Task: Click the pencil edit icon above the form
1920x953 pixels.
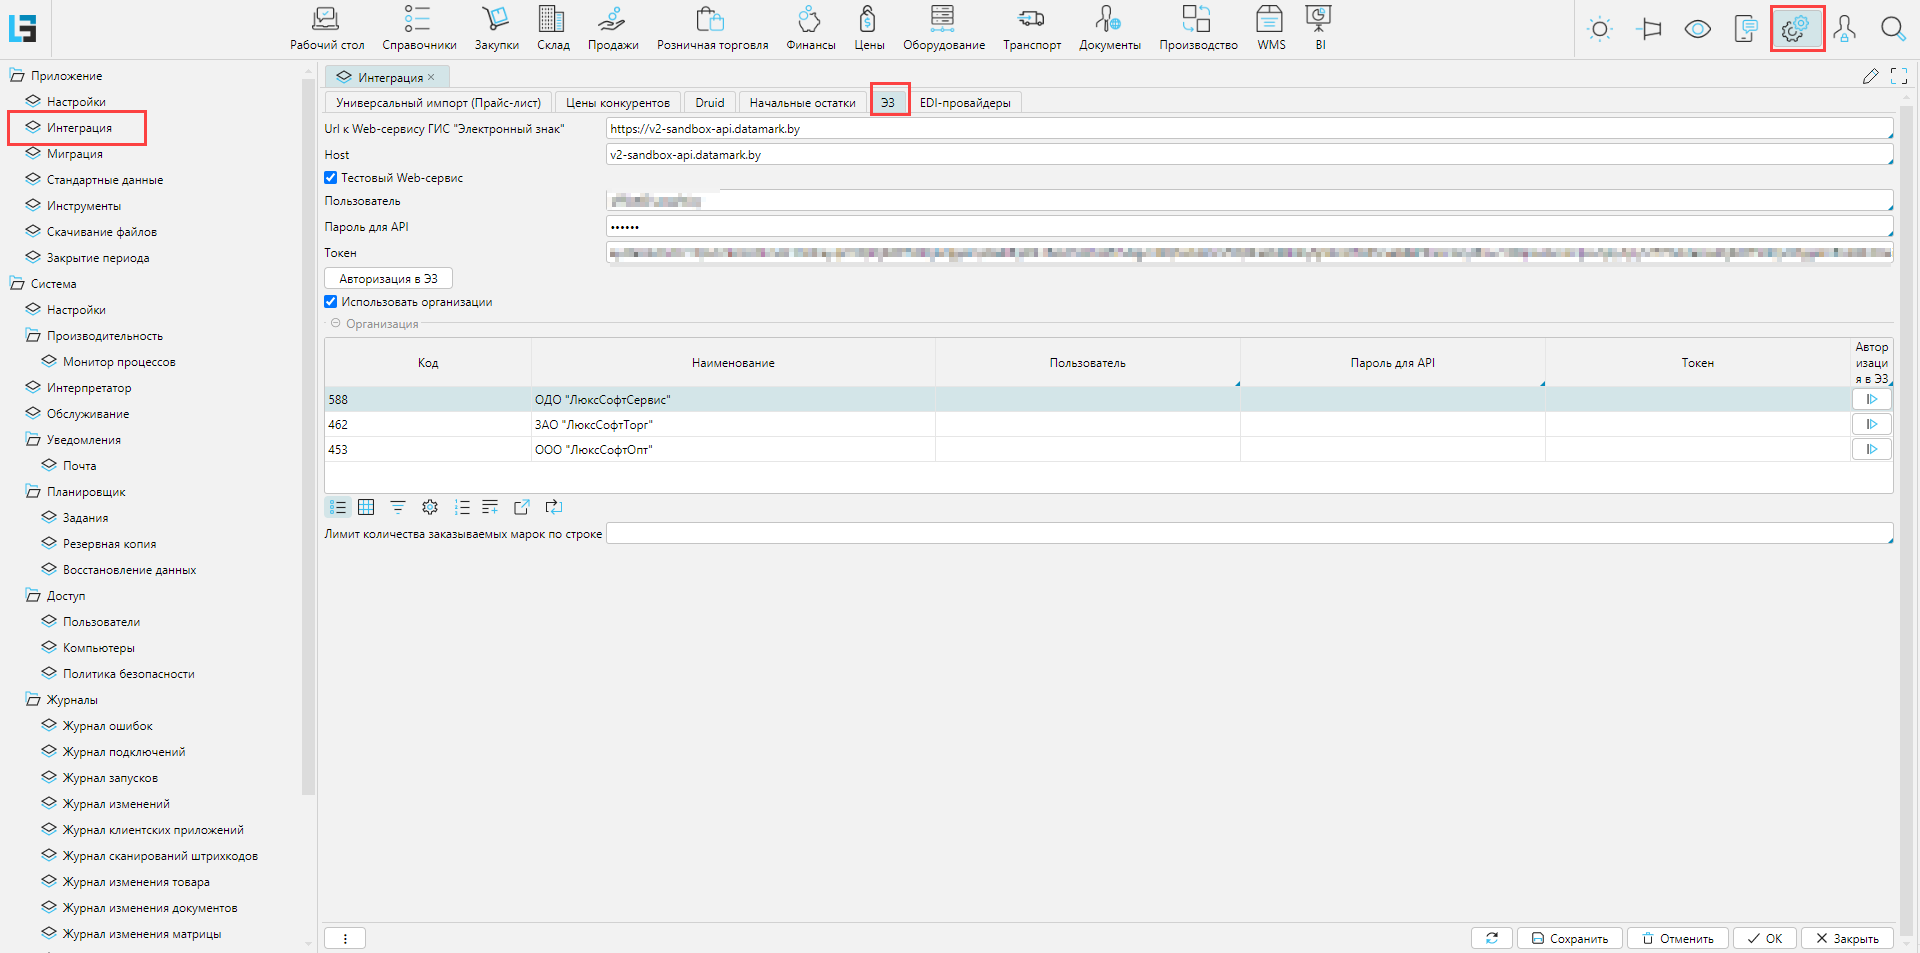Action: click(1870, 77)
